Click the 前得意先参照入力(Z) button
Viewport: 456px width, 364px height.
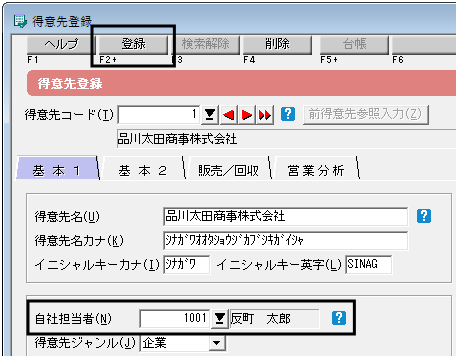[366, 115]
